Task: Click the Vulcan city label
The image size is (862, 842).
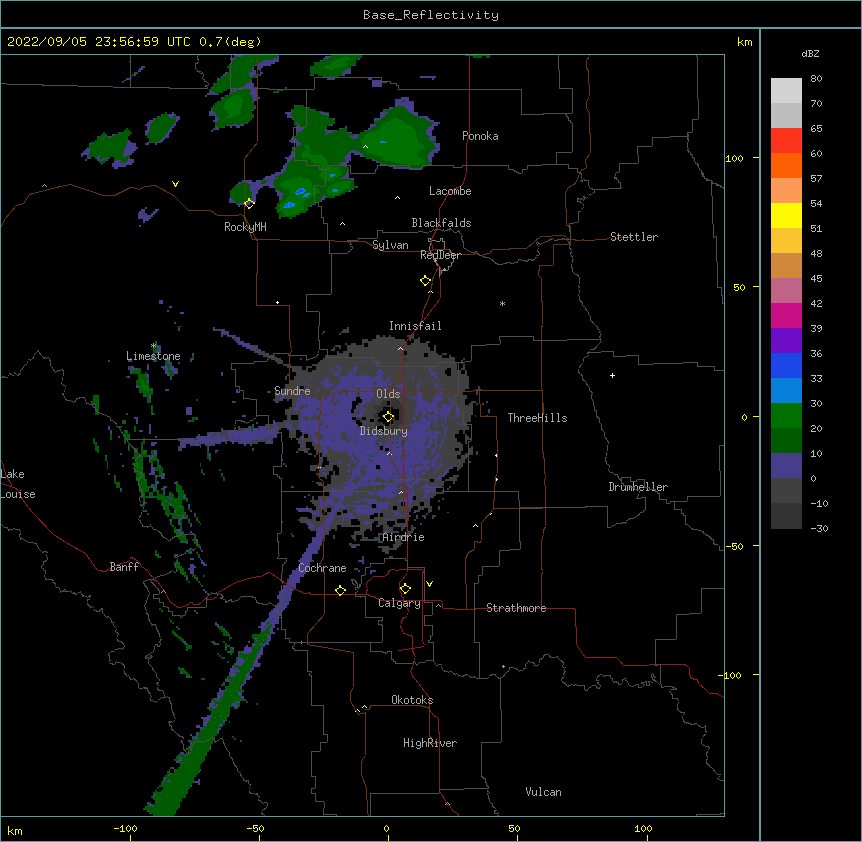Action: pyautogui.click(x=543, y=792)
